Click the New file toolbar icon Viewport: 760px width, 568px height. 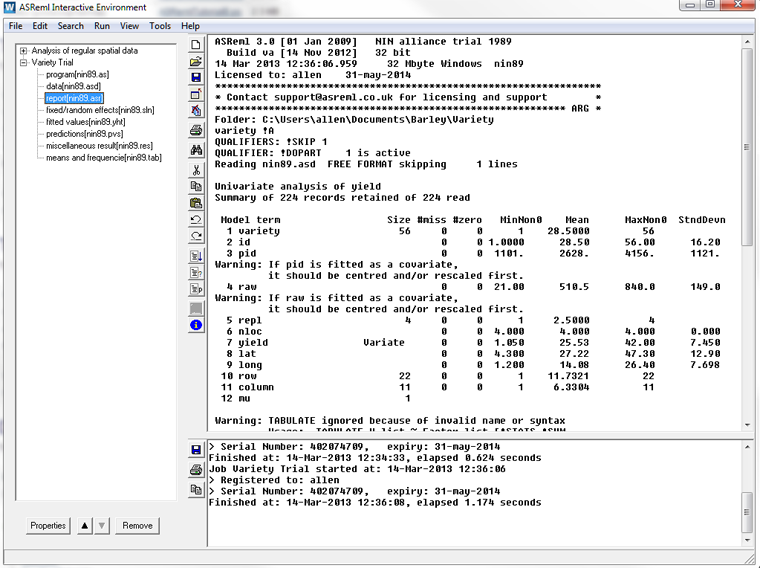tap(196, 45)
